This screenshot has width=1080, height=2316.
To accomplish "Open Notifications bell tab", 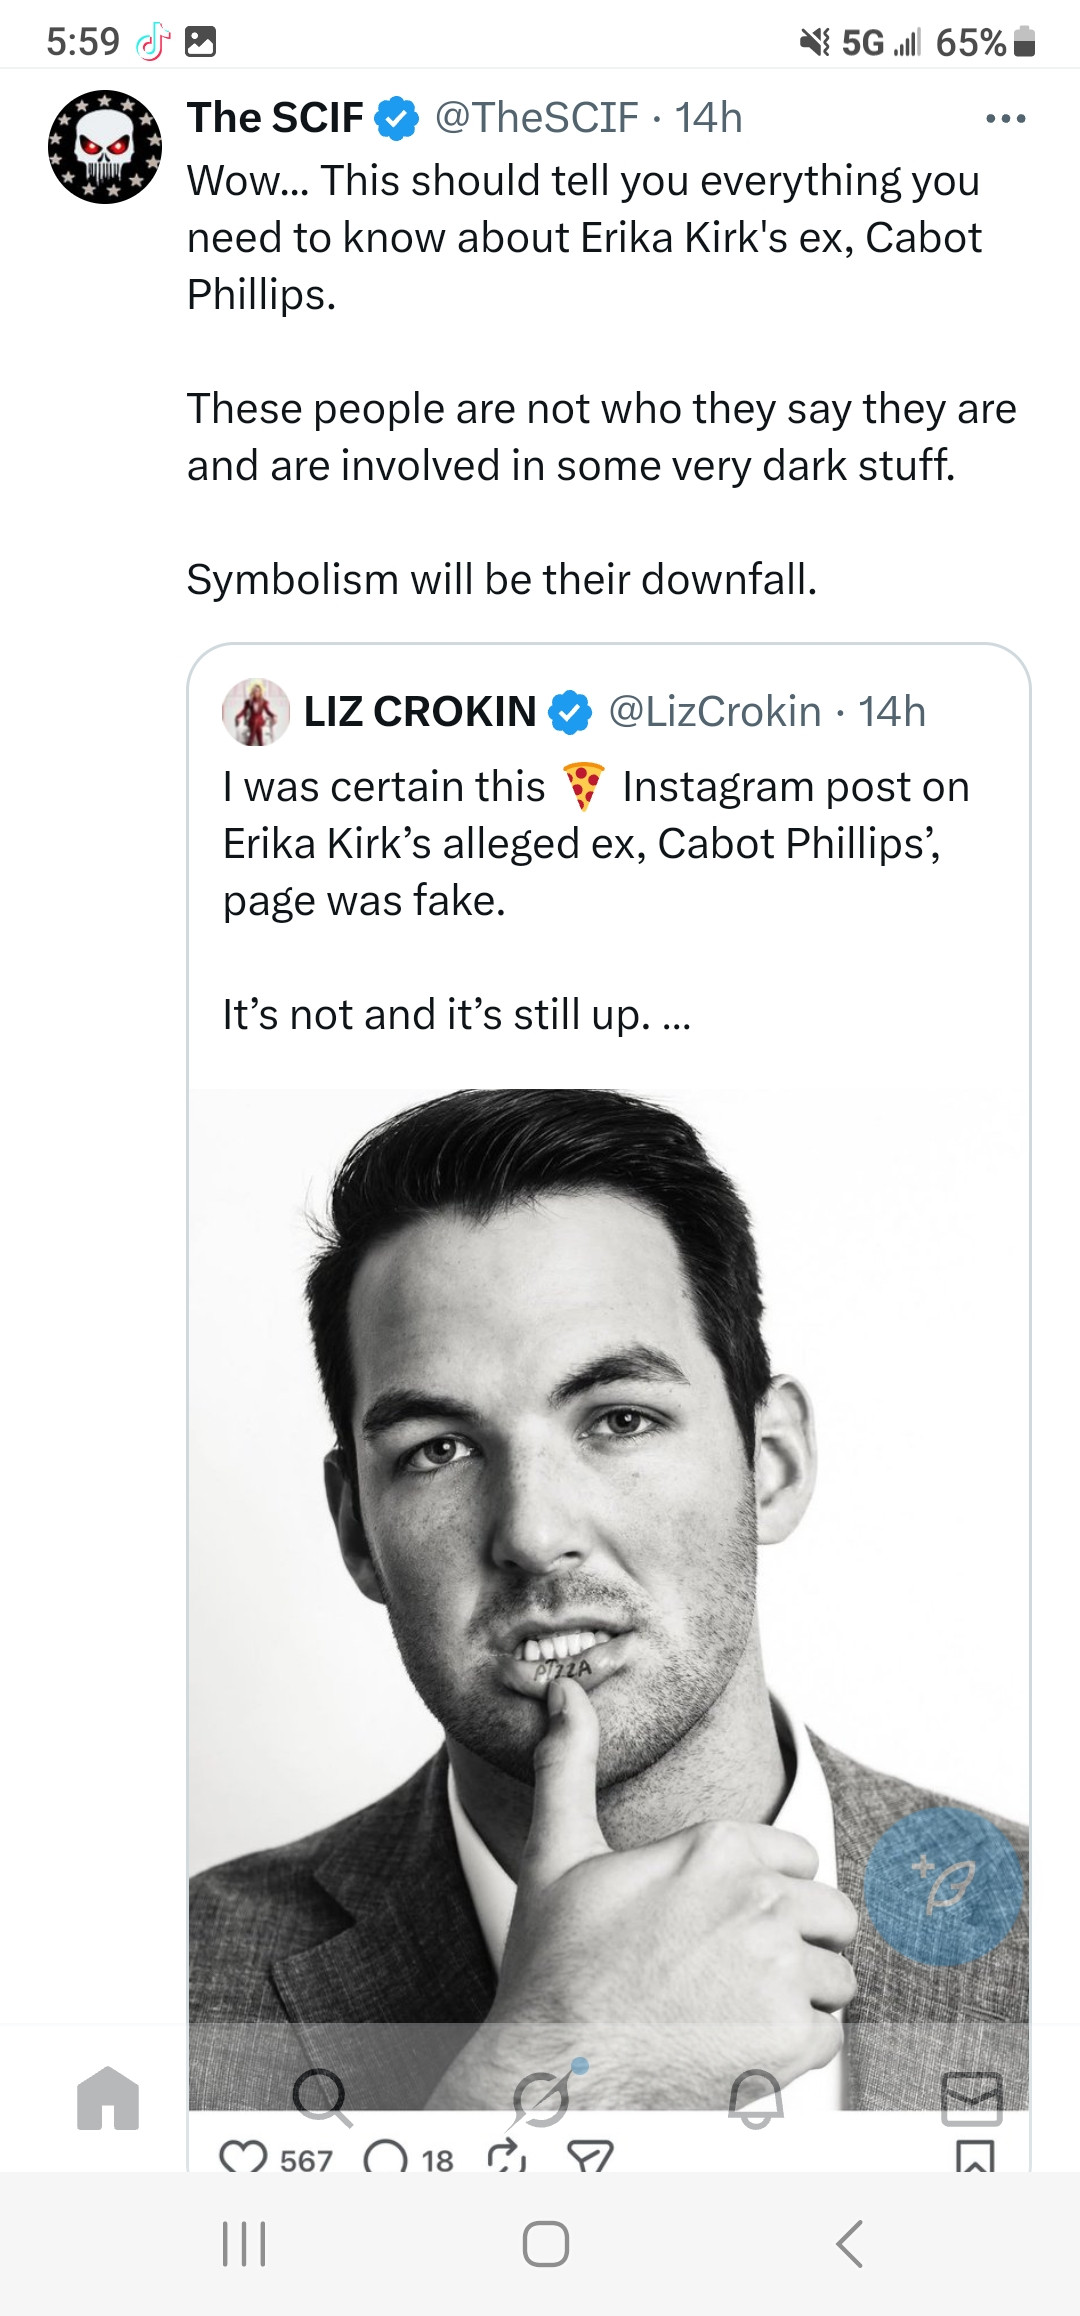I will pyautogui.click(x=756, y=2097).
